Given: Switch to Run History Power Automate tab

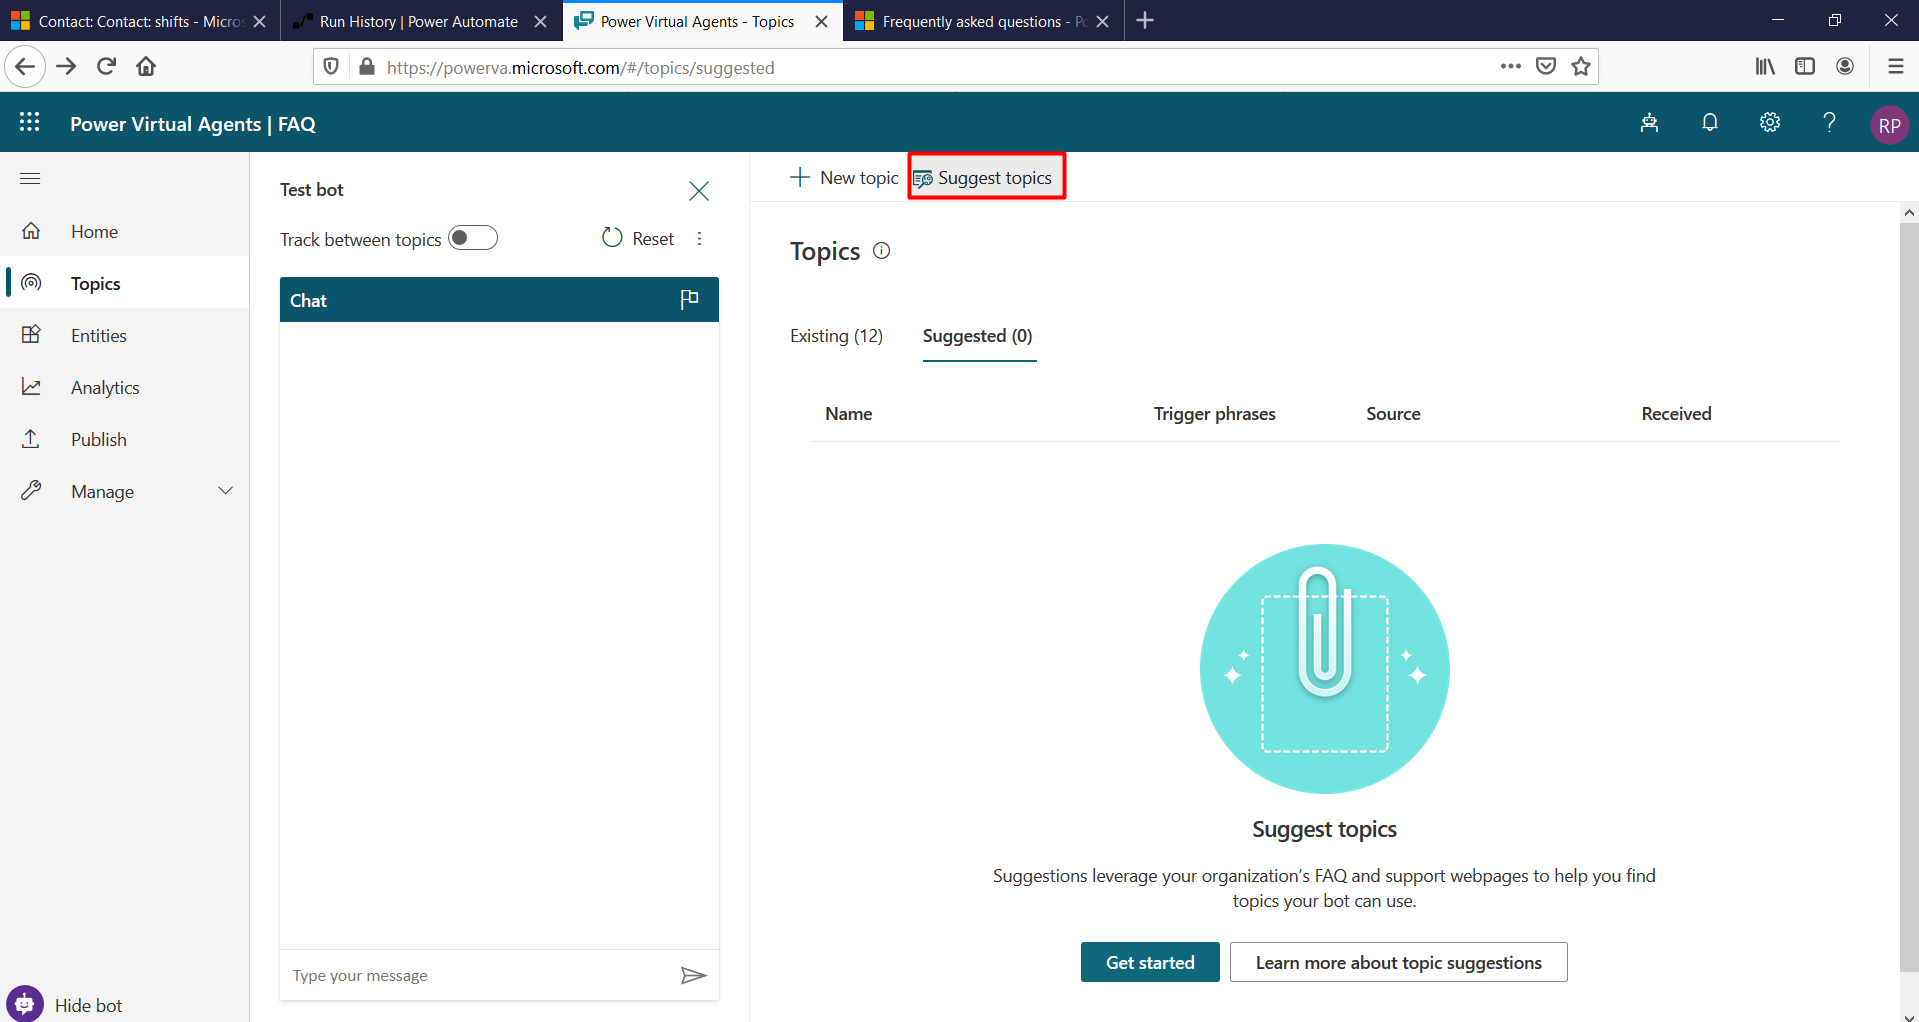Looking at the screenshot, I should click(x=419, y=21).
